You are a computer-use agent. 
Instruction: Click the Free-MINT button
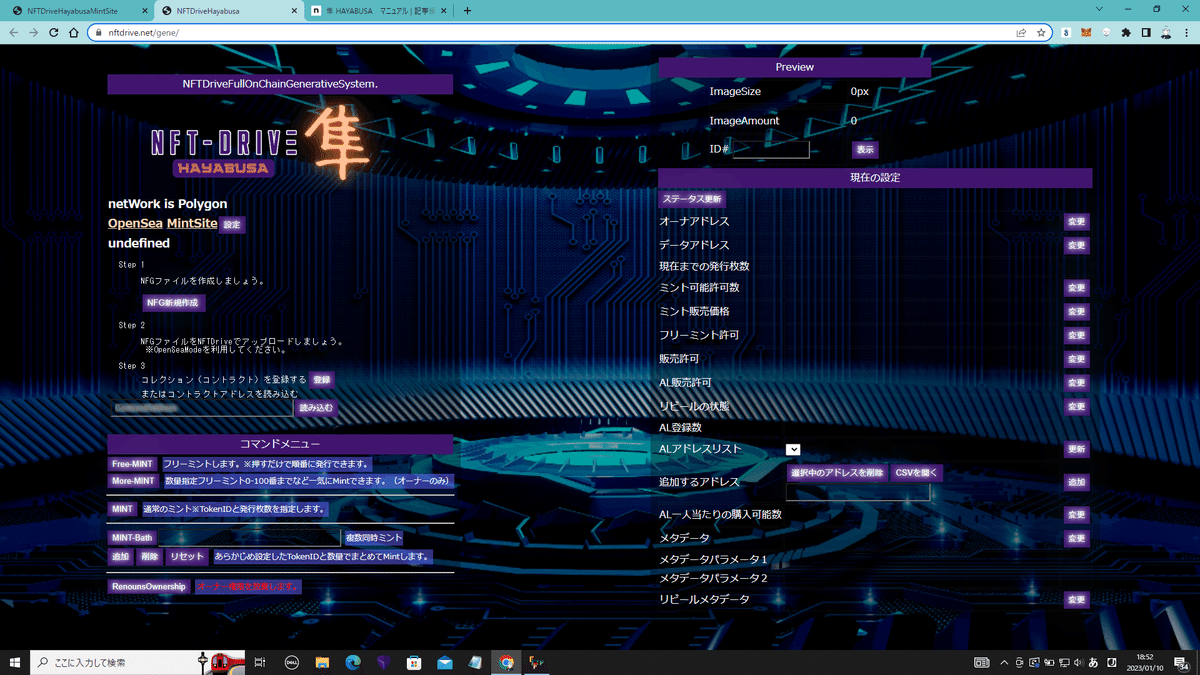click(x=133, y=464)
